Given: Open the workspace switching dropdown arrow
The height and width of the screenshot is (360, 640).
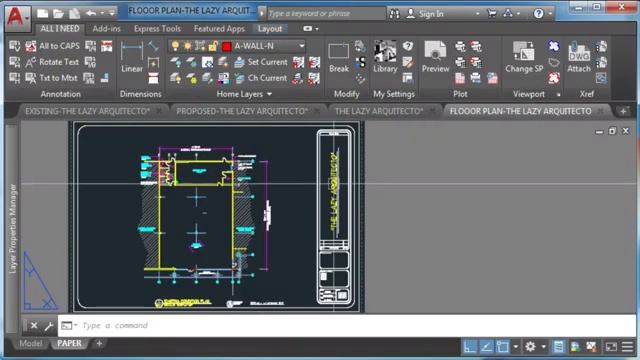Looking at the screenshot, I should pyautogui.click(x=543, y=347).
